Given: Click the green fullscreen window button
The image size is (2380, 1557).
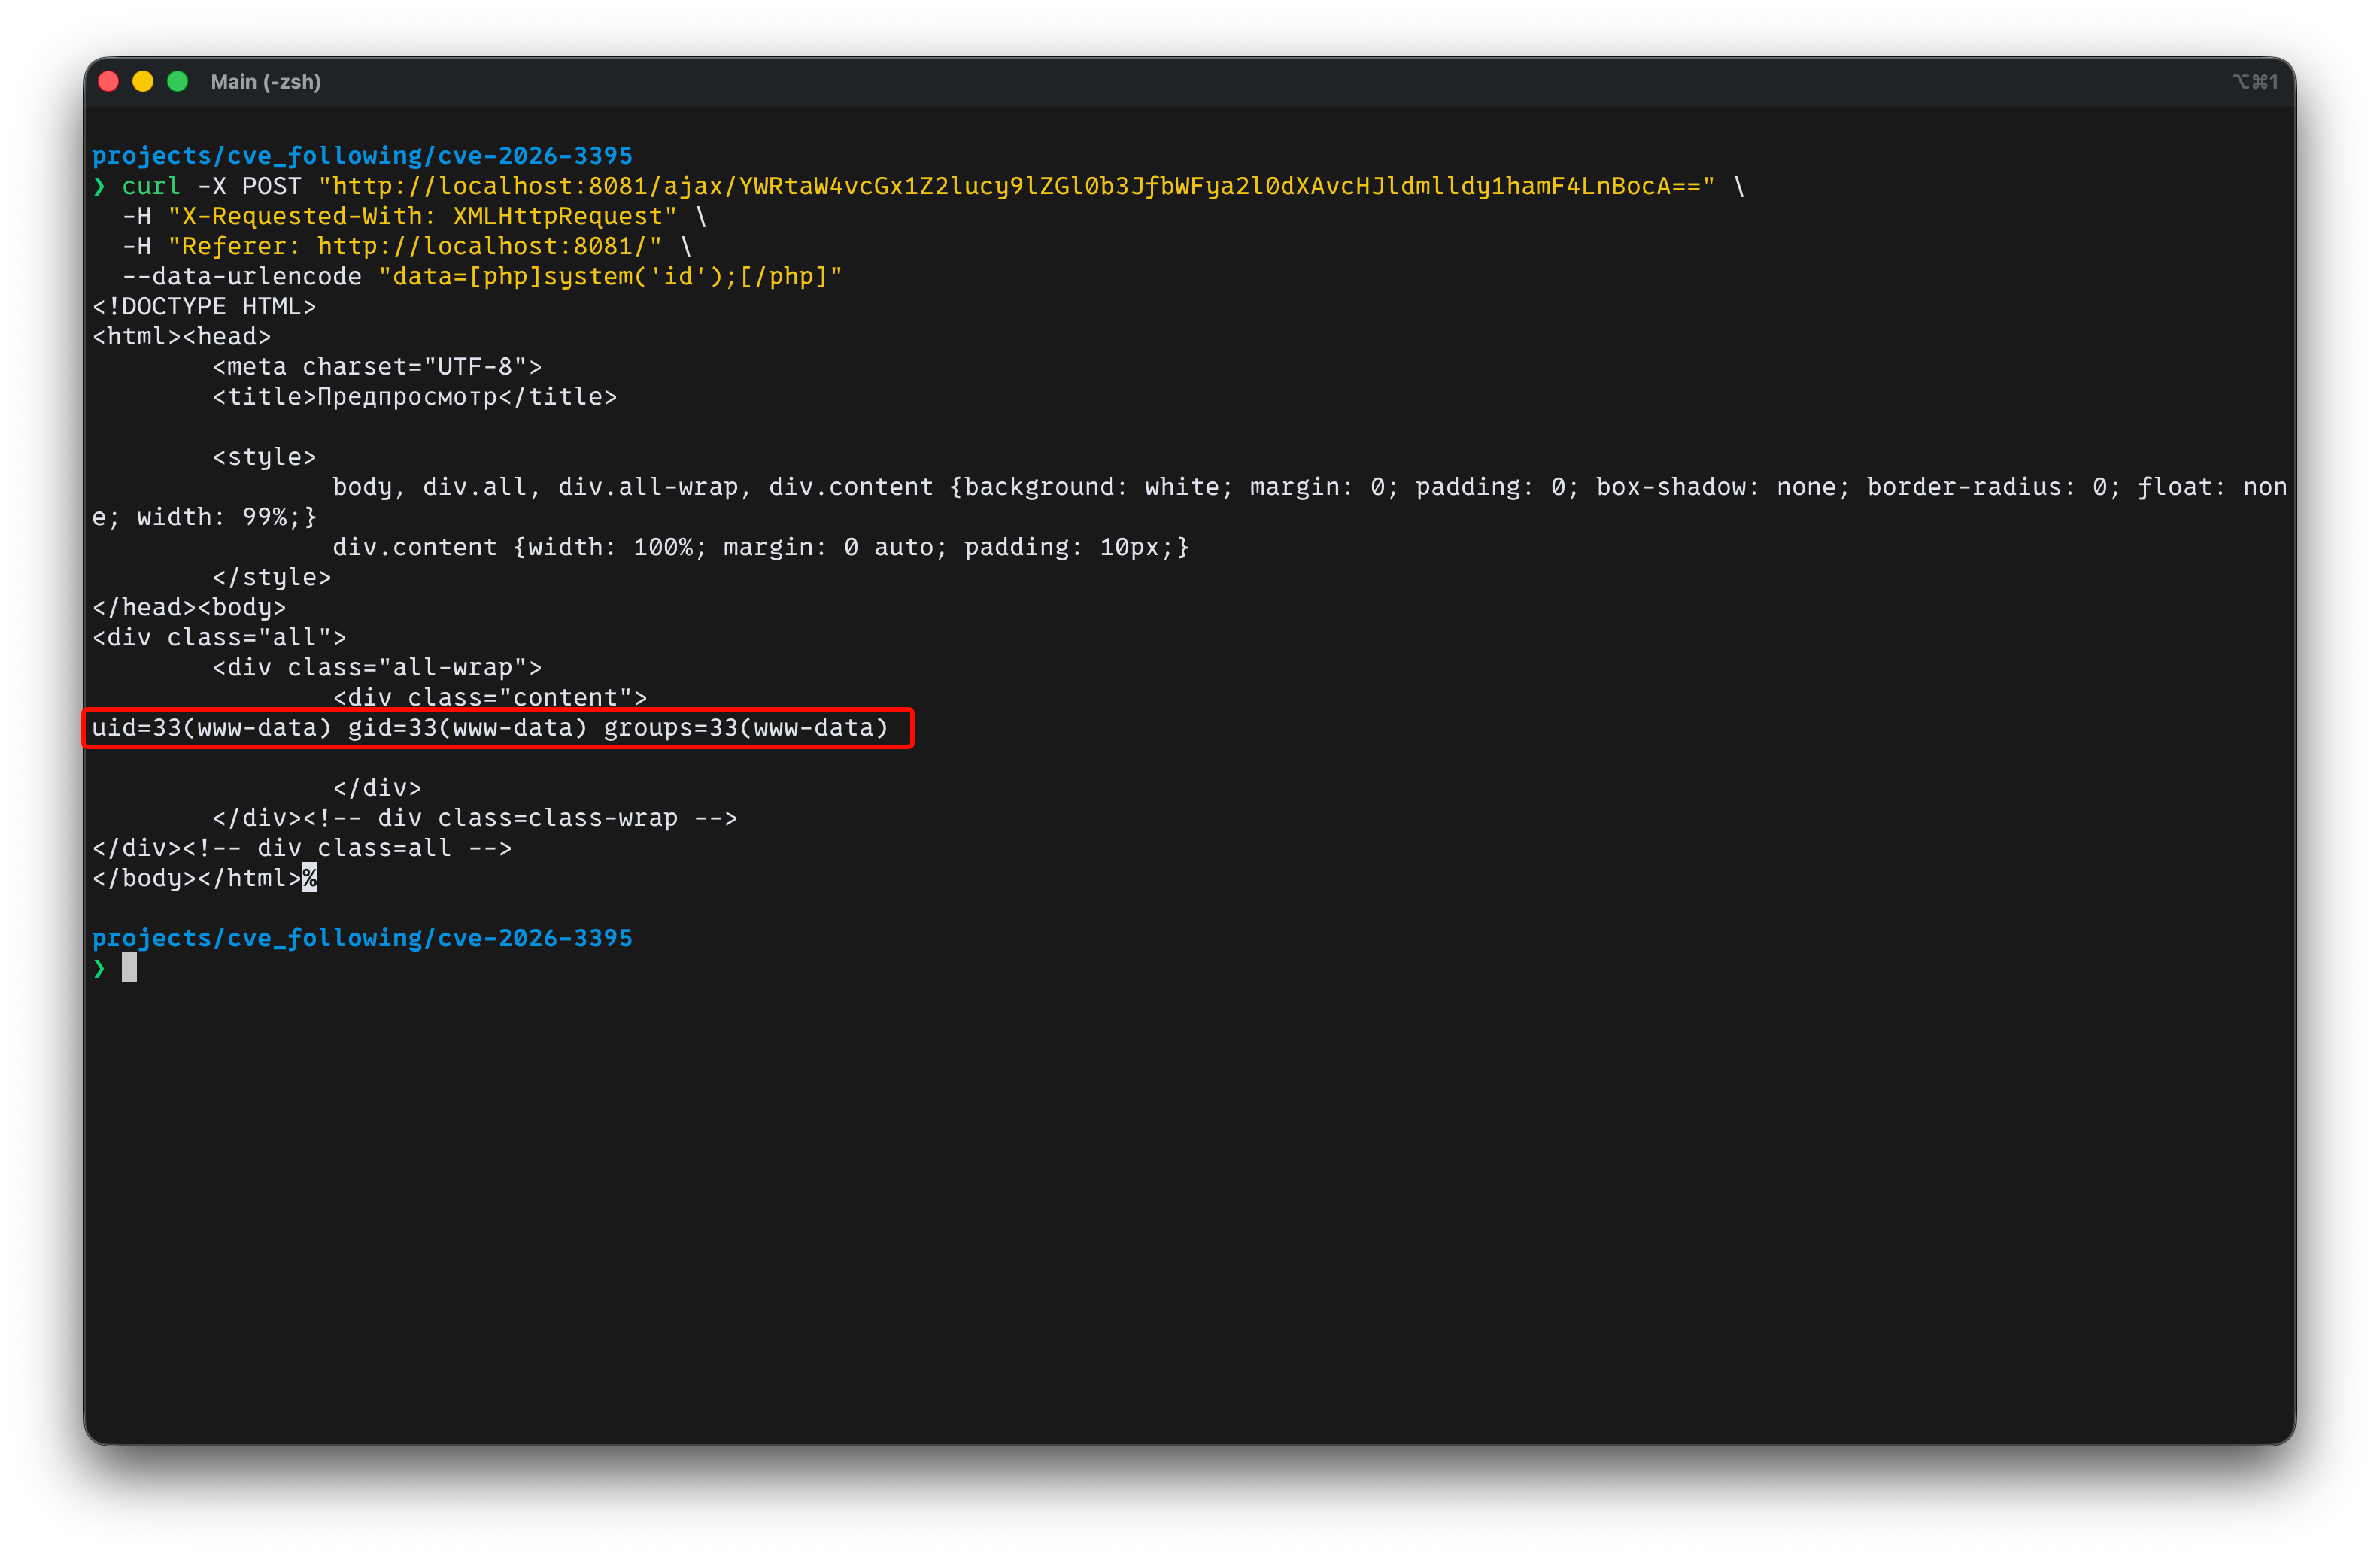Looking at the screenshot, I should pyautogui.click(x=178, y=82).
